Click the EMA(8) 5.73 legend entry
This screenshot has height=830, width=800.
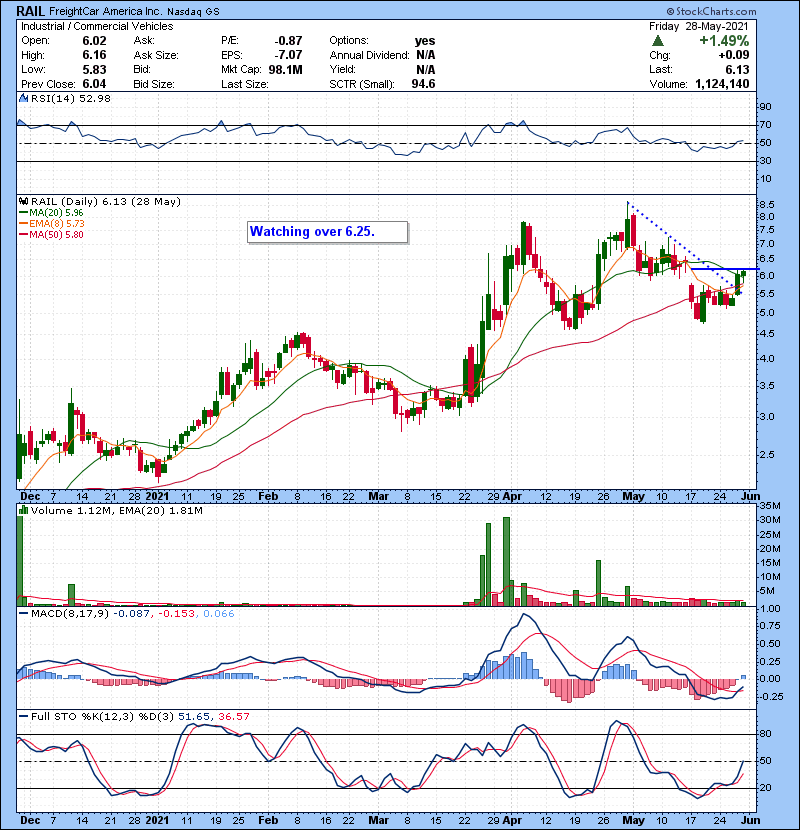click(x=51, y=223)
